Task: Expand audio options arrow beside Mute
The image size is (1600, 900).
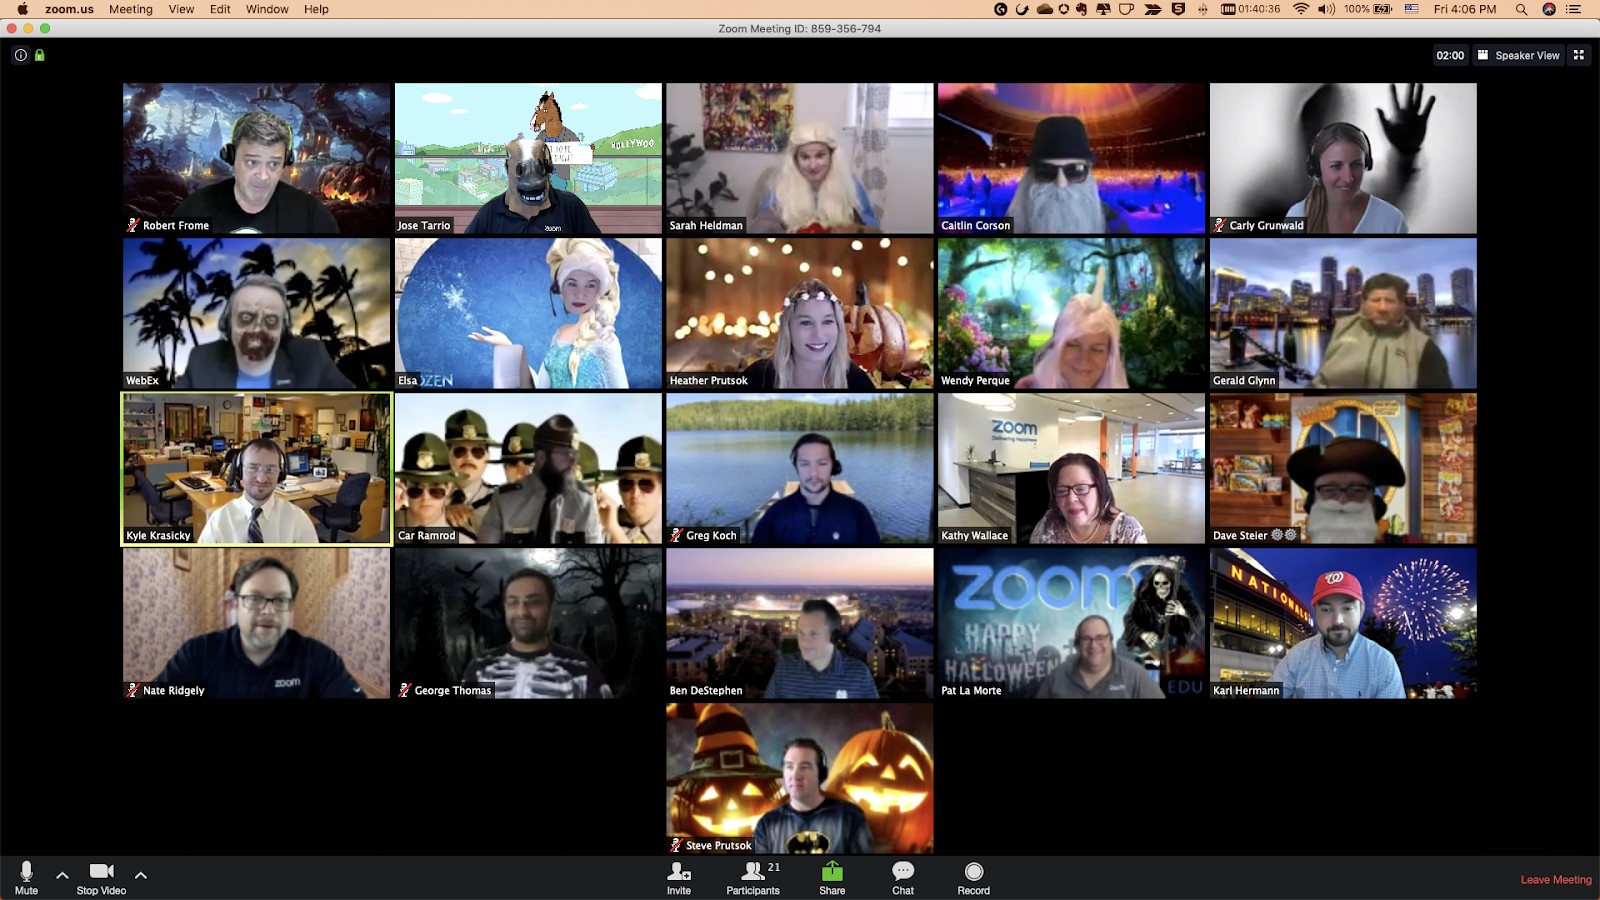Action: pos(62,875)
